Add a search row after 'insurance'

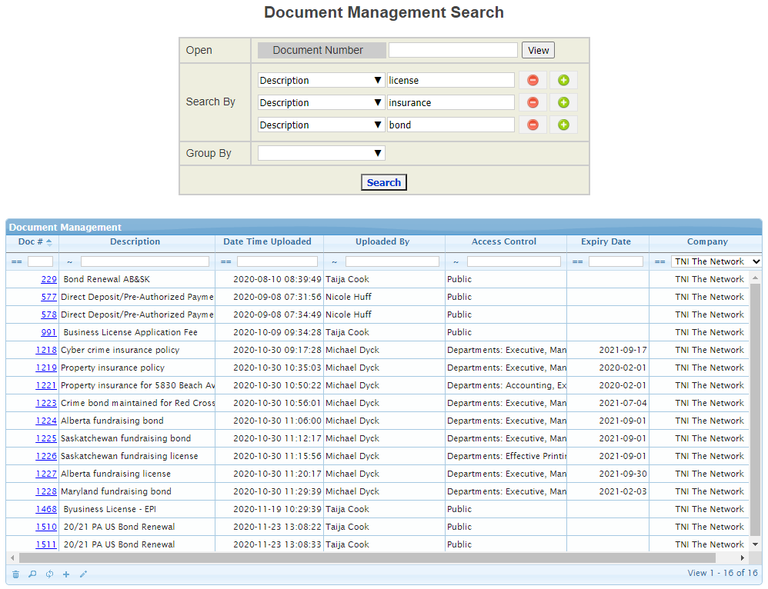[x=563, y=102]
